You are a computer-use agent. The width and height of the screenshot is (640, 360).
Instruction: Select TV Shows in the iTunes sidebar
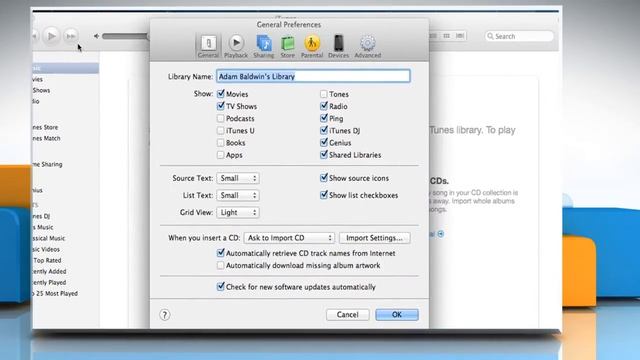pos(42,91)
